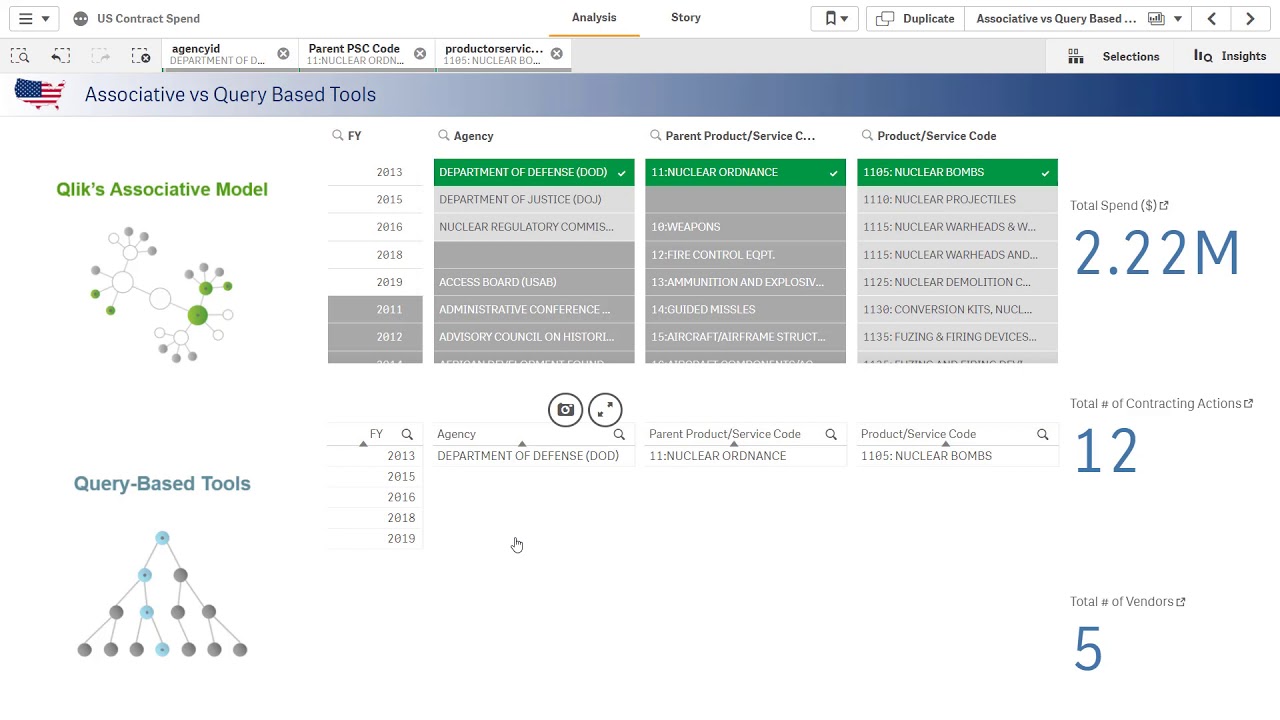Search the Agency filter pane
This screenshot has width=1280, height=720.
pyautogui.click(x=444, y=135)
